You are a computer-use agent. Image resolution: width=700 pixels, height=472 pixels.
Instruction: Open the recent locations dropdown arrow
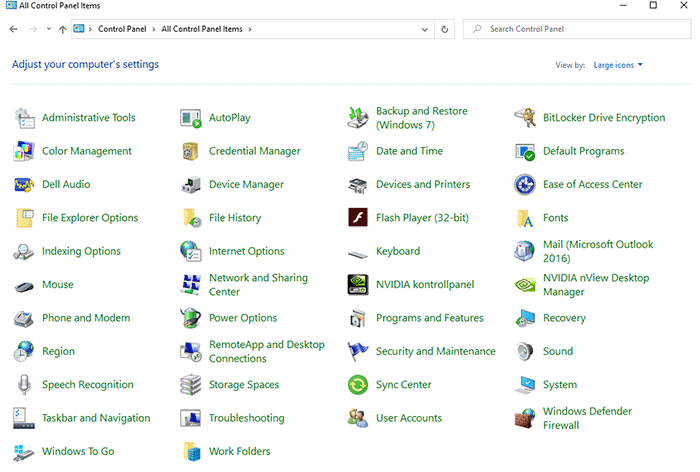pos(49,29)
